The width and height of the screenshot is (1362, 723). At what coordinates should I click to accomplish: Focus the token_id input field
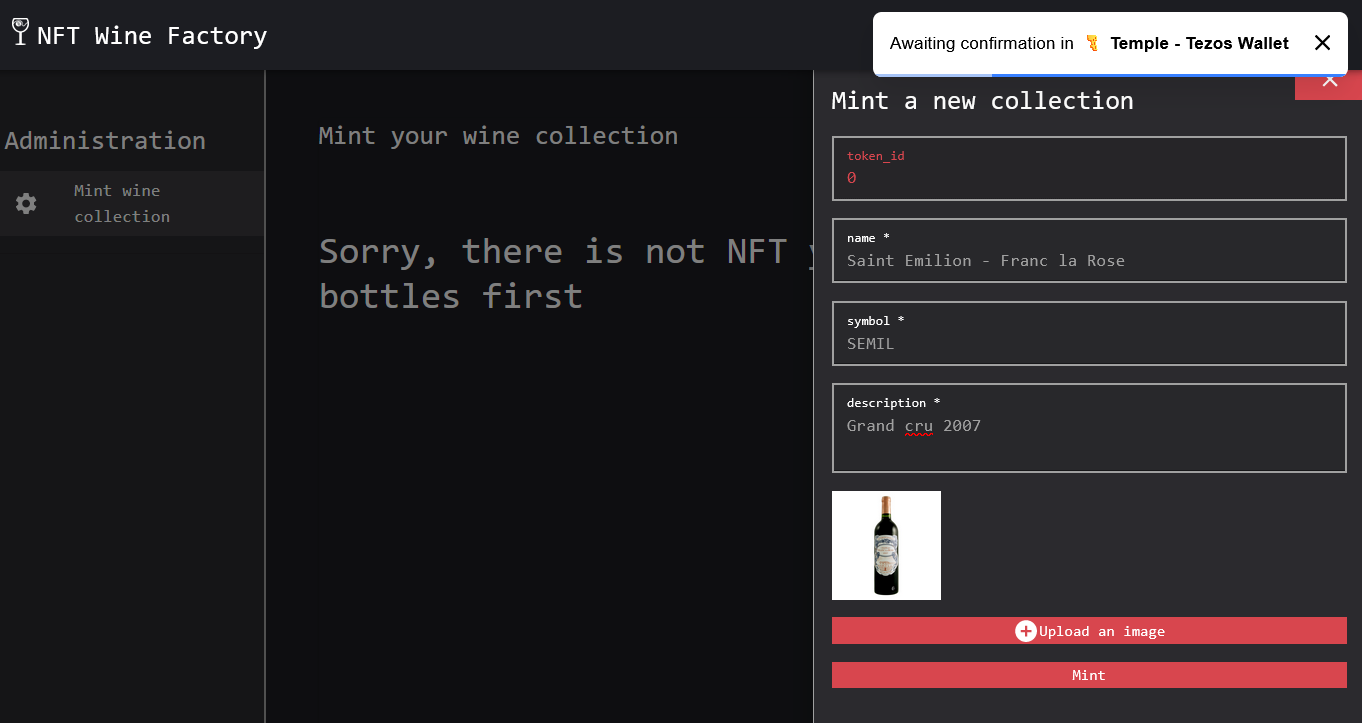point(1088,178)
